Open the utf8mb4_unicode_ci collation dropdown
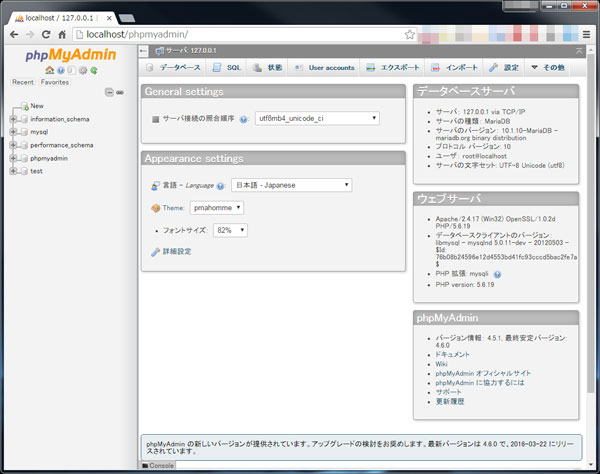600x474 pixels. tap(317, 118)
